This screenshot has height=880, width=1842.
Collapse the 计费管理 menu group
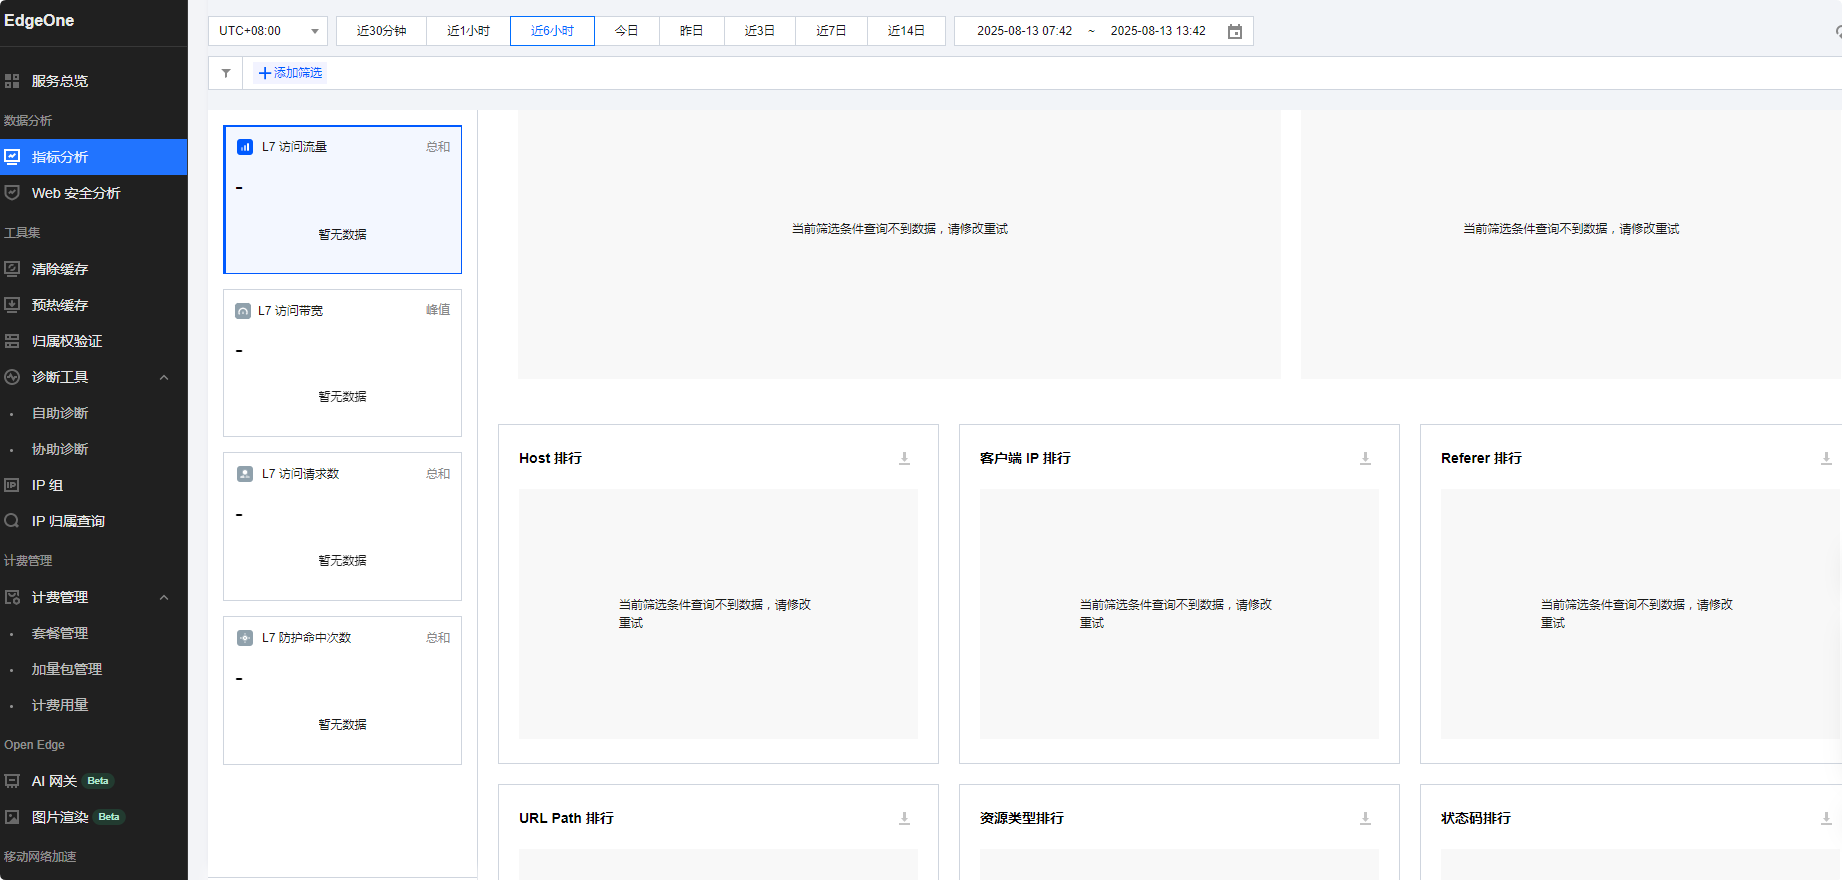coord(164,597)
